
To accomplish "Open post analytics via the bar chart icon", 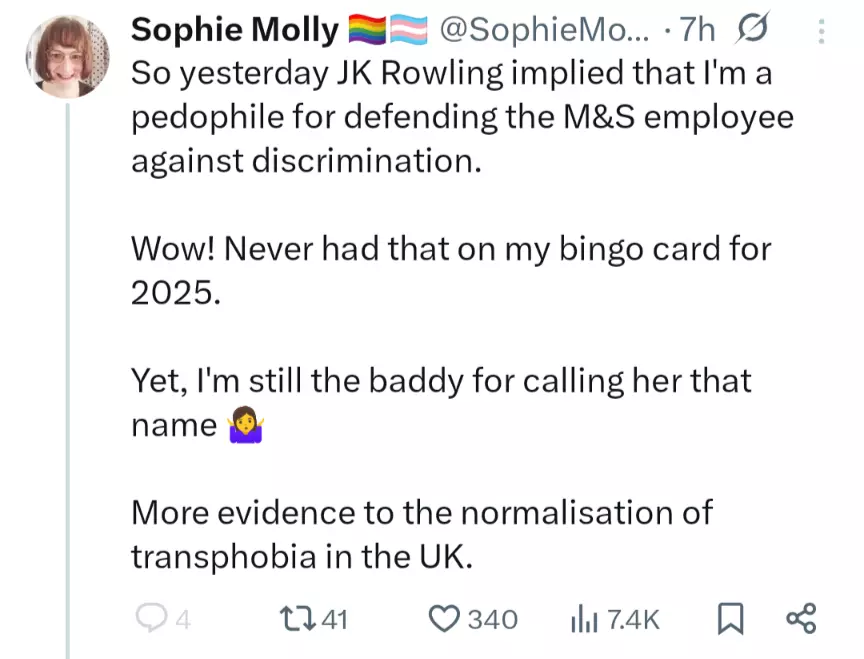I will pos(583,620).
